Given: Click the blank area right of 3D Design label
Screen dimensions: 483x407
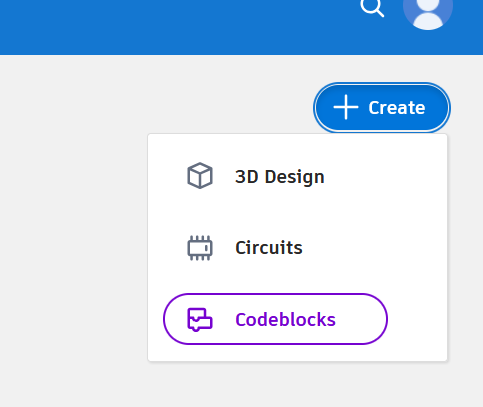Looking at the screenshot, I should (383, 177).
